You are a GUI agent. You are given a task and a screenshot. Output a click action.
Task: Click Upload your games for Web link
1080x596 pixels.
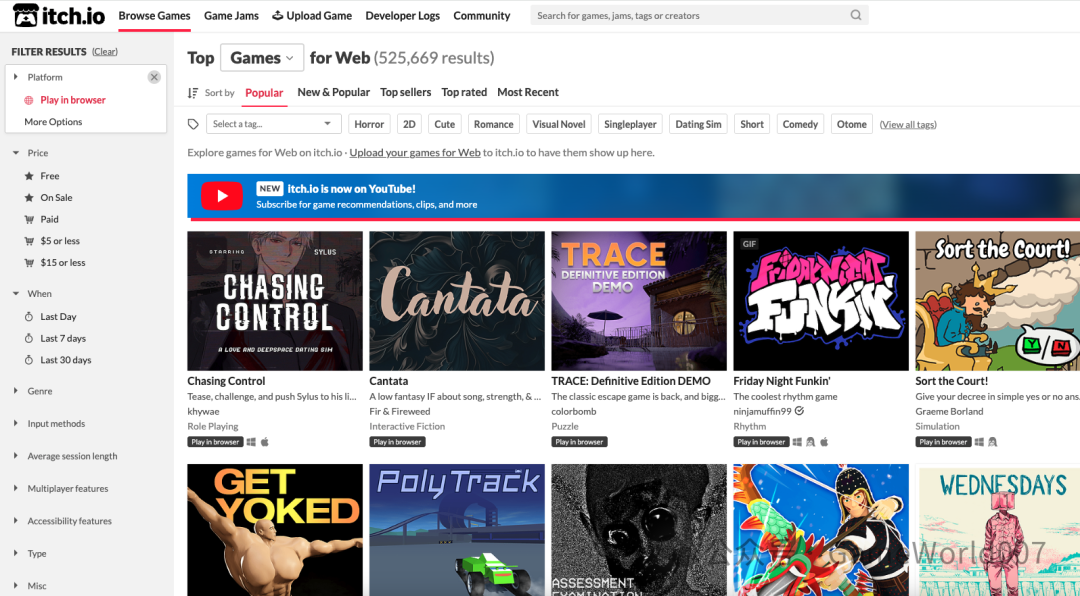[x=415, y=153]
